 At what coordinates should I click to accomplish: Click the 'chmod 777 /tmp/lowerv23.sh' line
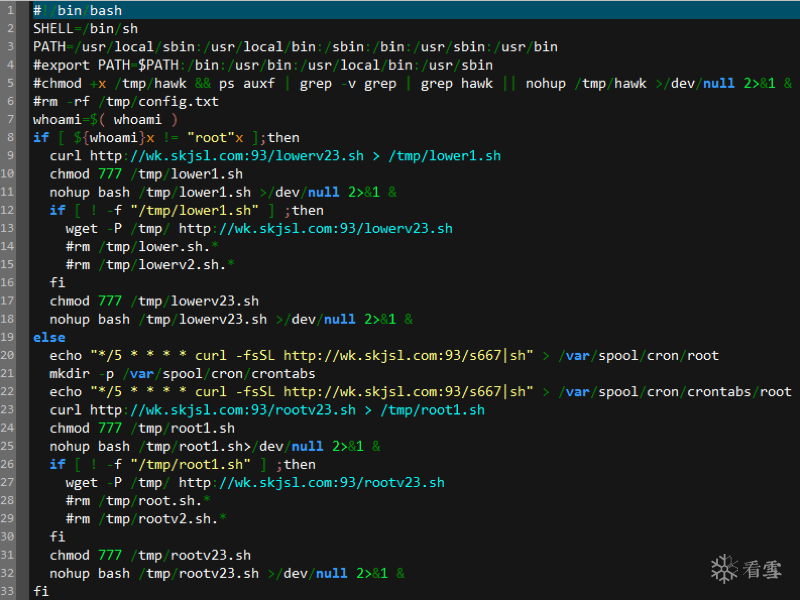tap(154, 301)
